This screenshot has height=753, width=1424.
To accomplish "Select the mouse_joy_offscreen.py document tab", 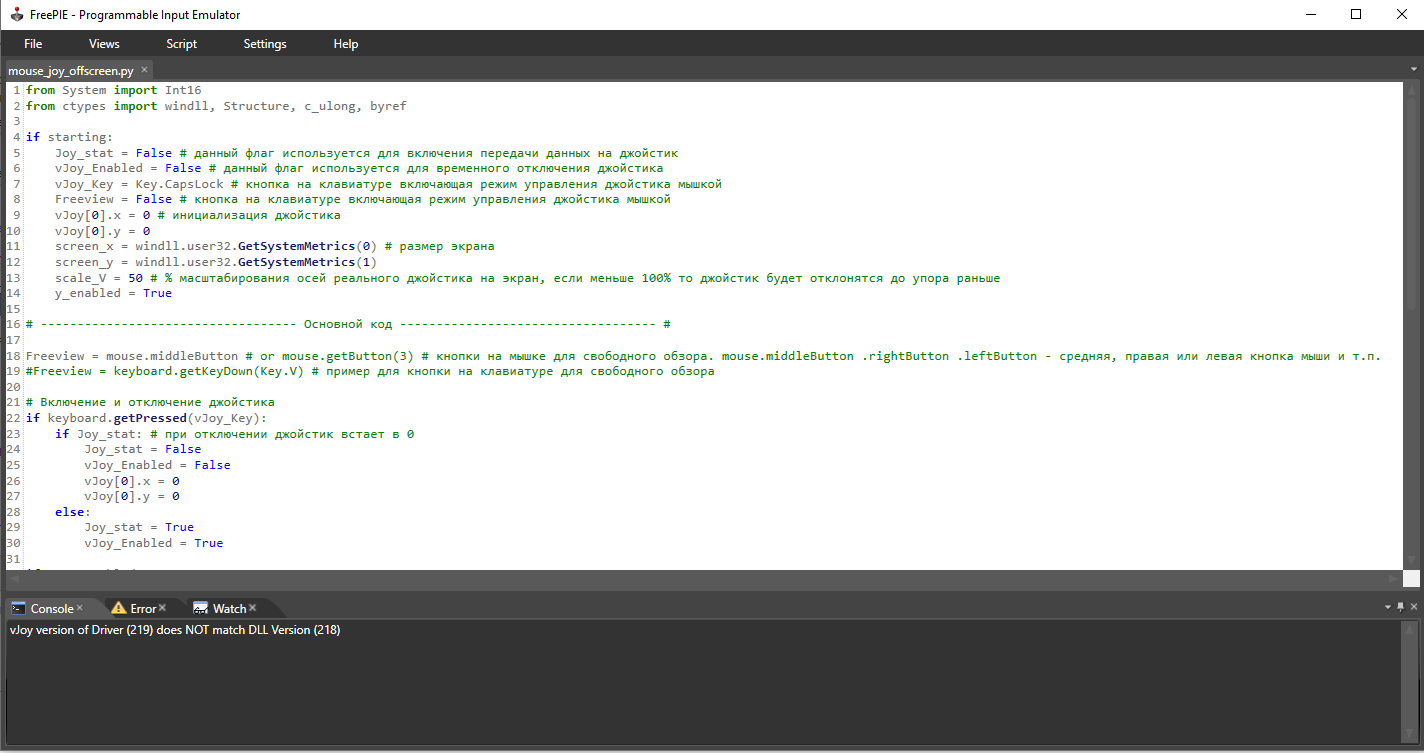I will (x=71, y=71).
